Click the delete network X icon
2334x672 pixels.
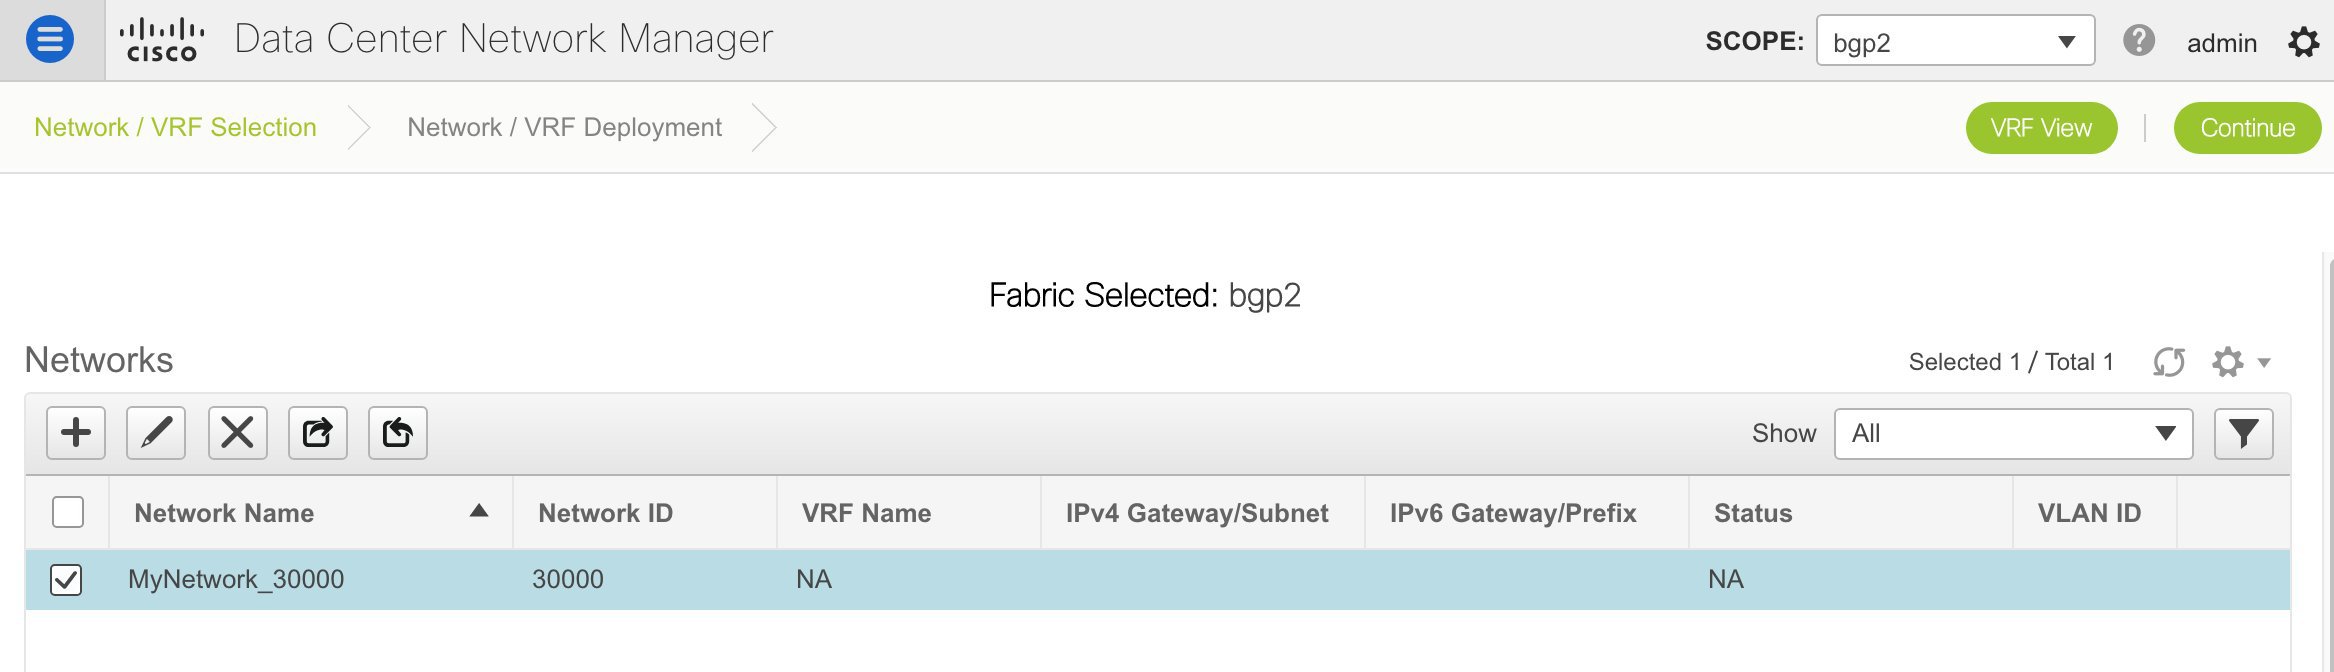[x=237, y=433]
